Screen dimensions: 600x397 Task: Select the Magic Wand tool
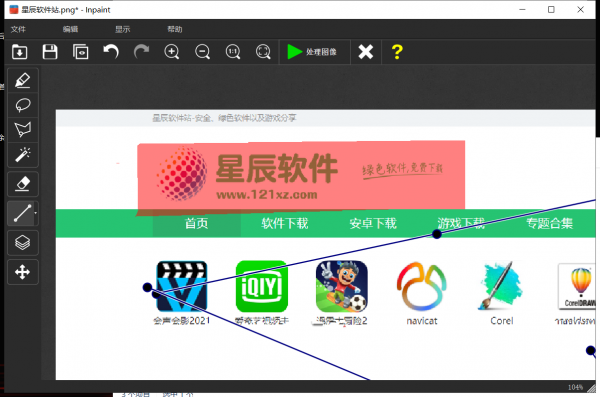coord(23,155)
